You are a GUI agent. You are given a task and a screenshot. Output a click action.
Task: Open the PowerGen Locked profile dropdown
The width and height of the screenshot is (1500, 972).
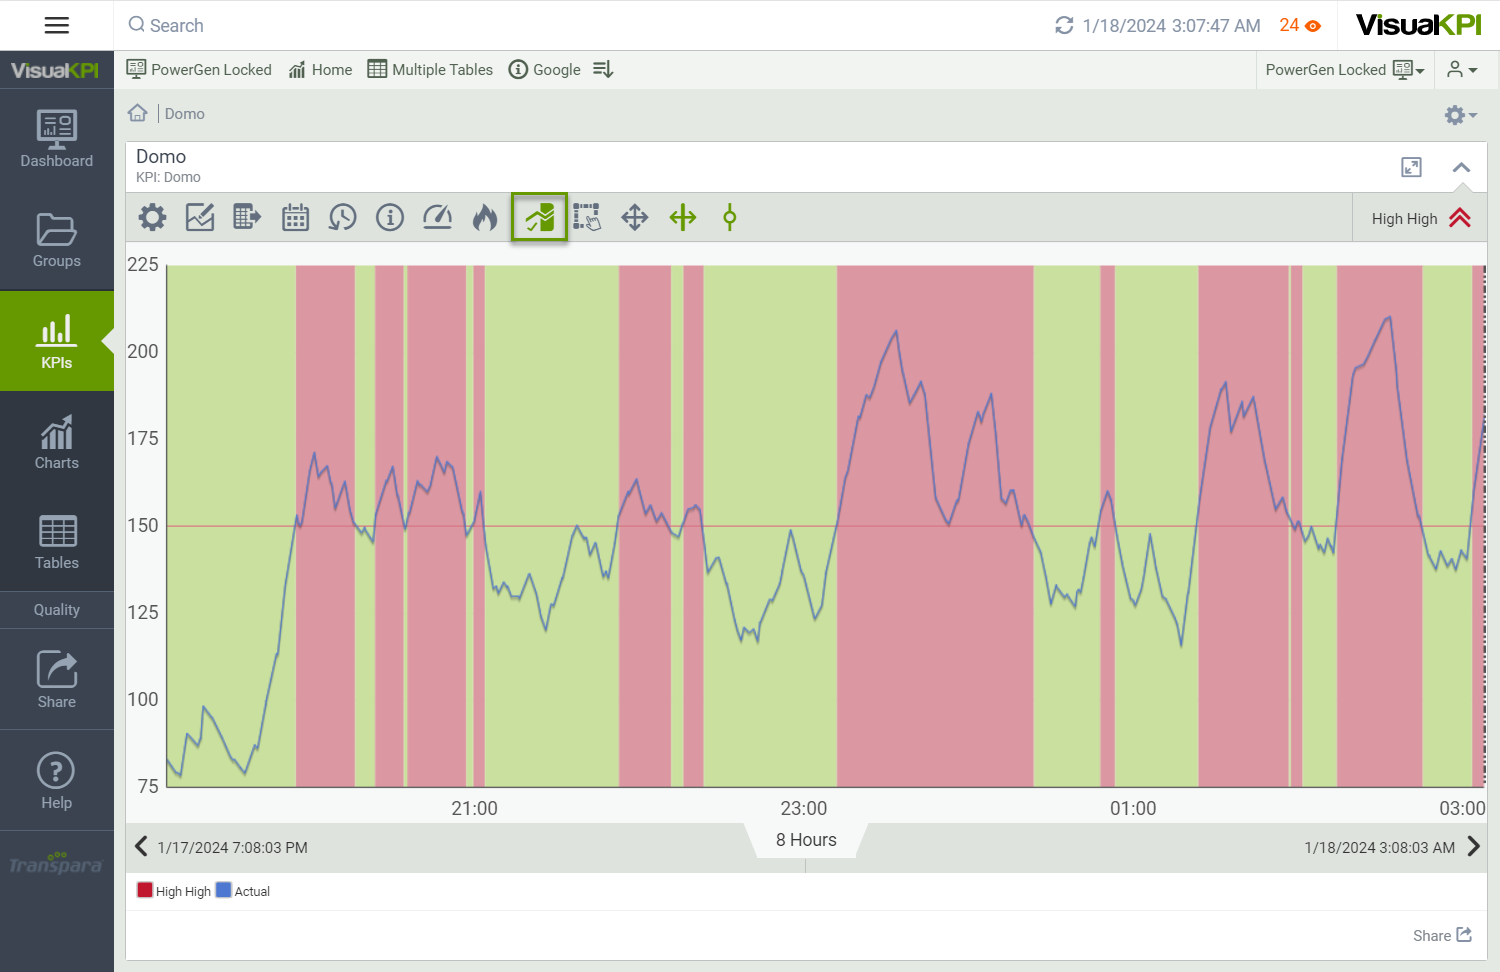[1344, 70]
